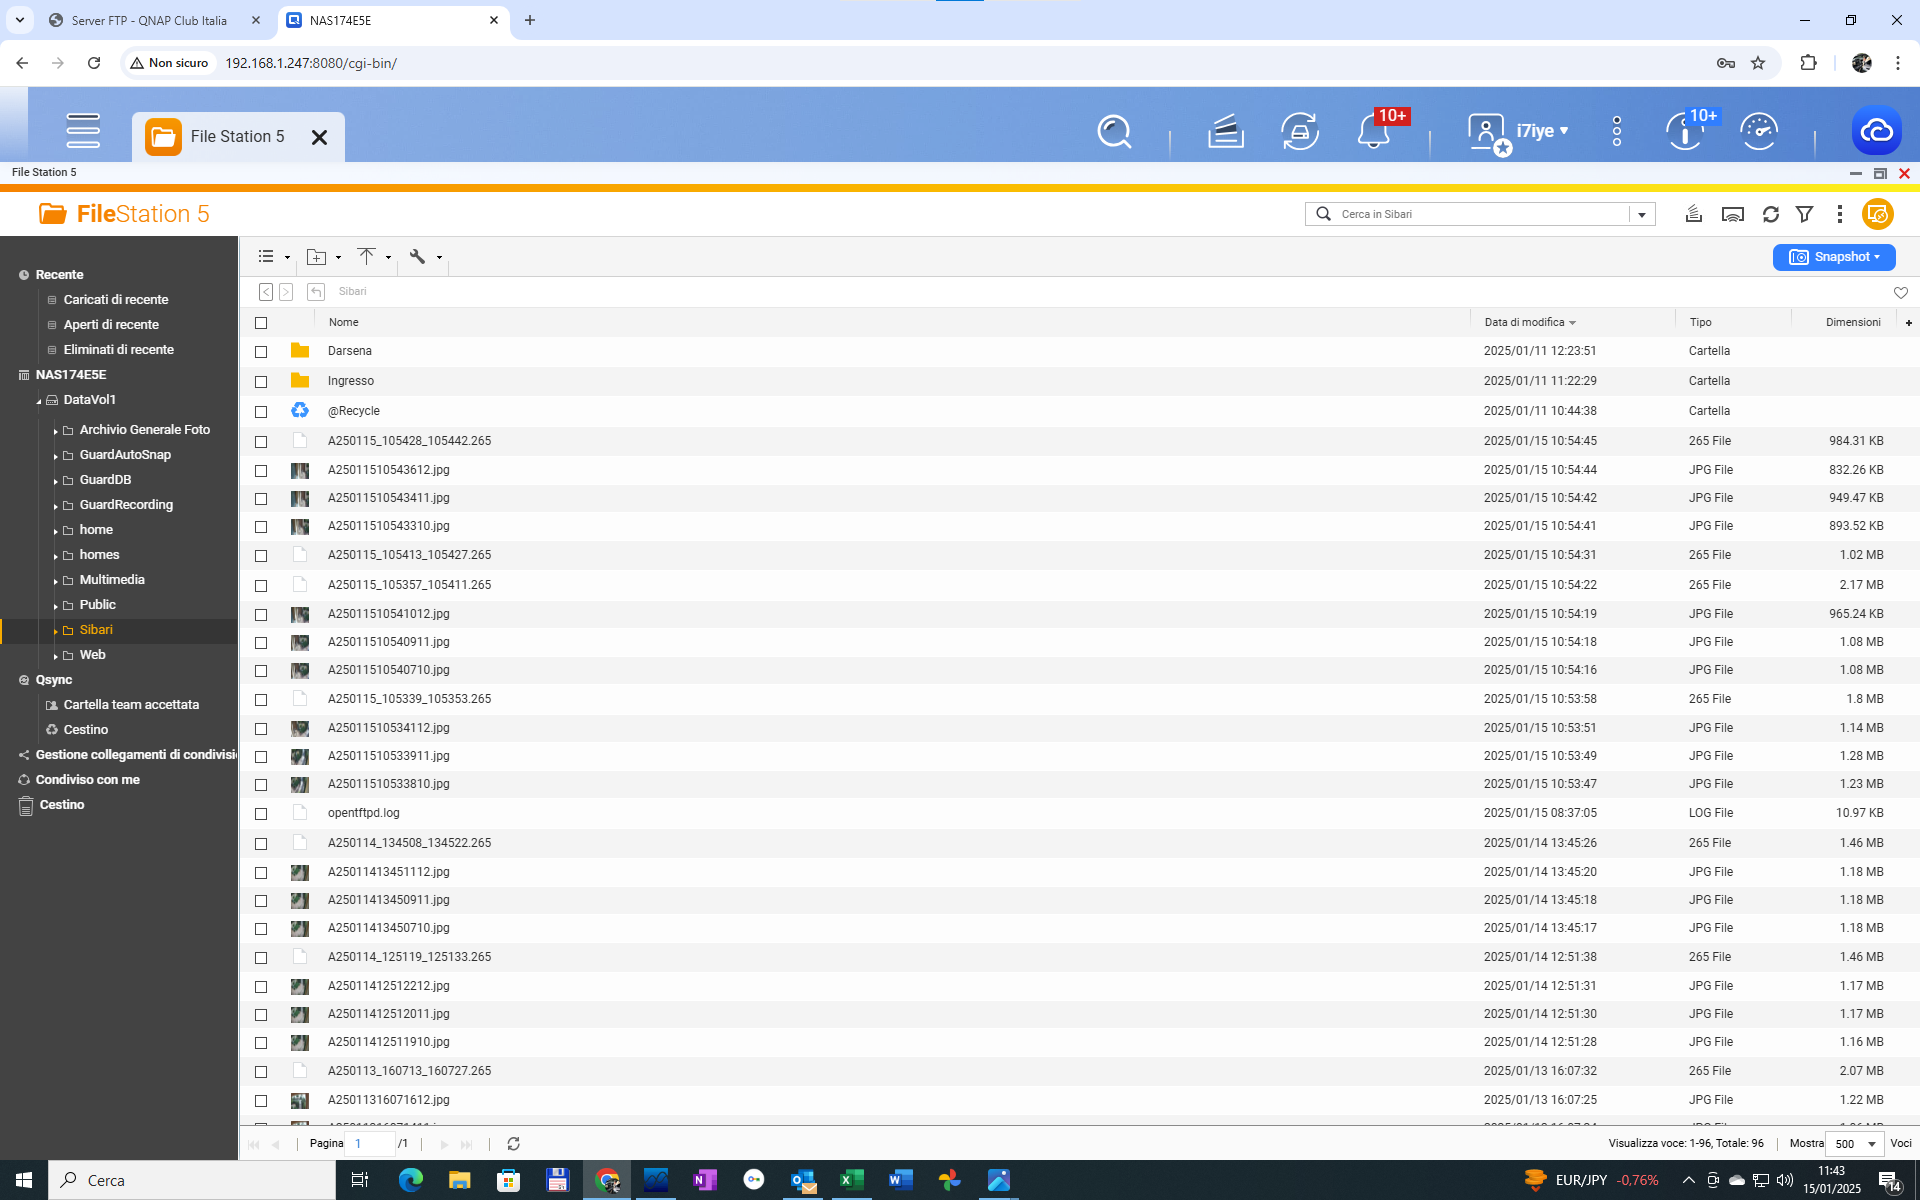Open the notifications bell icon

coord(1373,131)
